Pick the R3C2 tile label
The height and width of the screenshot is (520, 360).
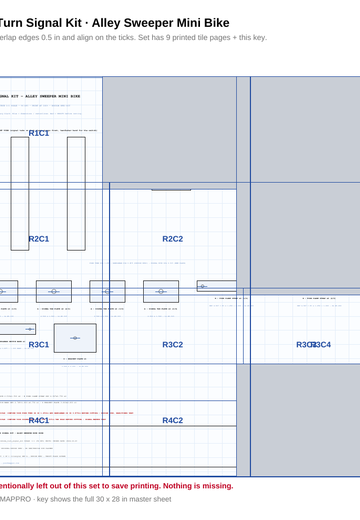coord(173,344)
